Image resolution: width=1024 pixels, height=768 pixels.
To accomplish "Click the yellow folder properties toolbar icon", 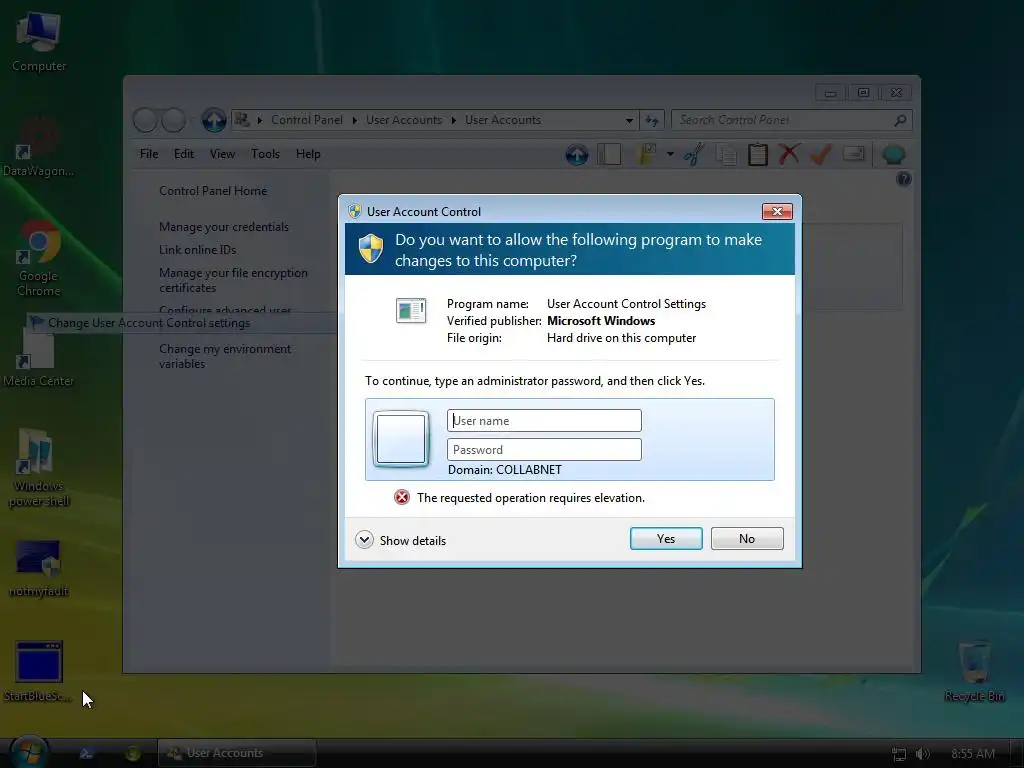I will [x=647, y=155].
